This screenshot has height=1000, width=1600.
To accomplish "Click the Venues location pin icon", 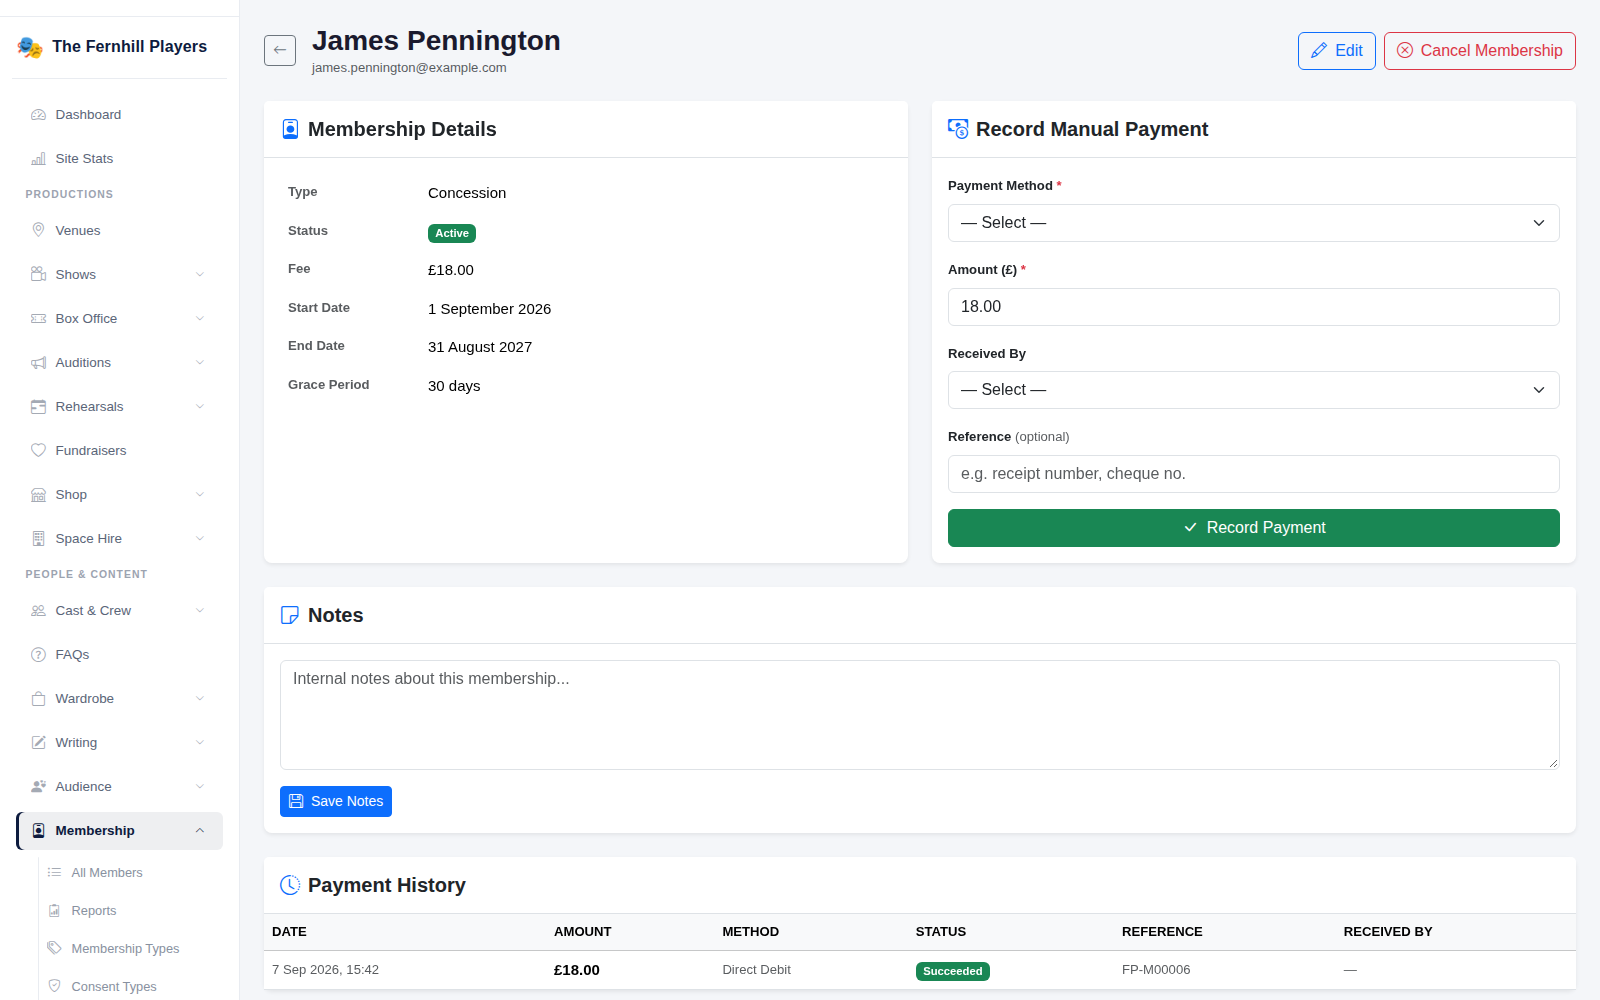I will pyautogui.click(x=38, y=230).
